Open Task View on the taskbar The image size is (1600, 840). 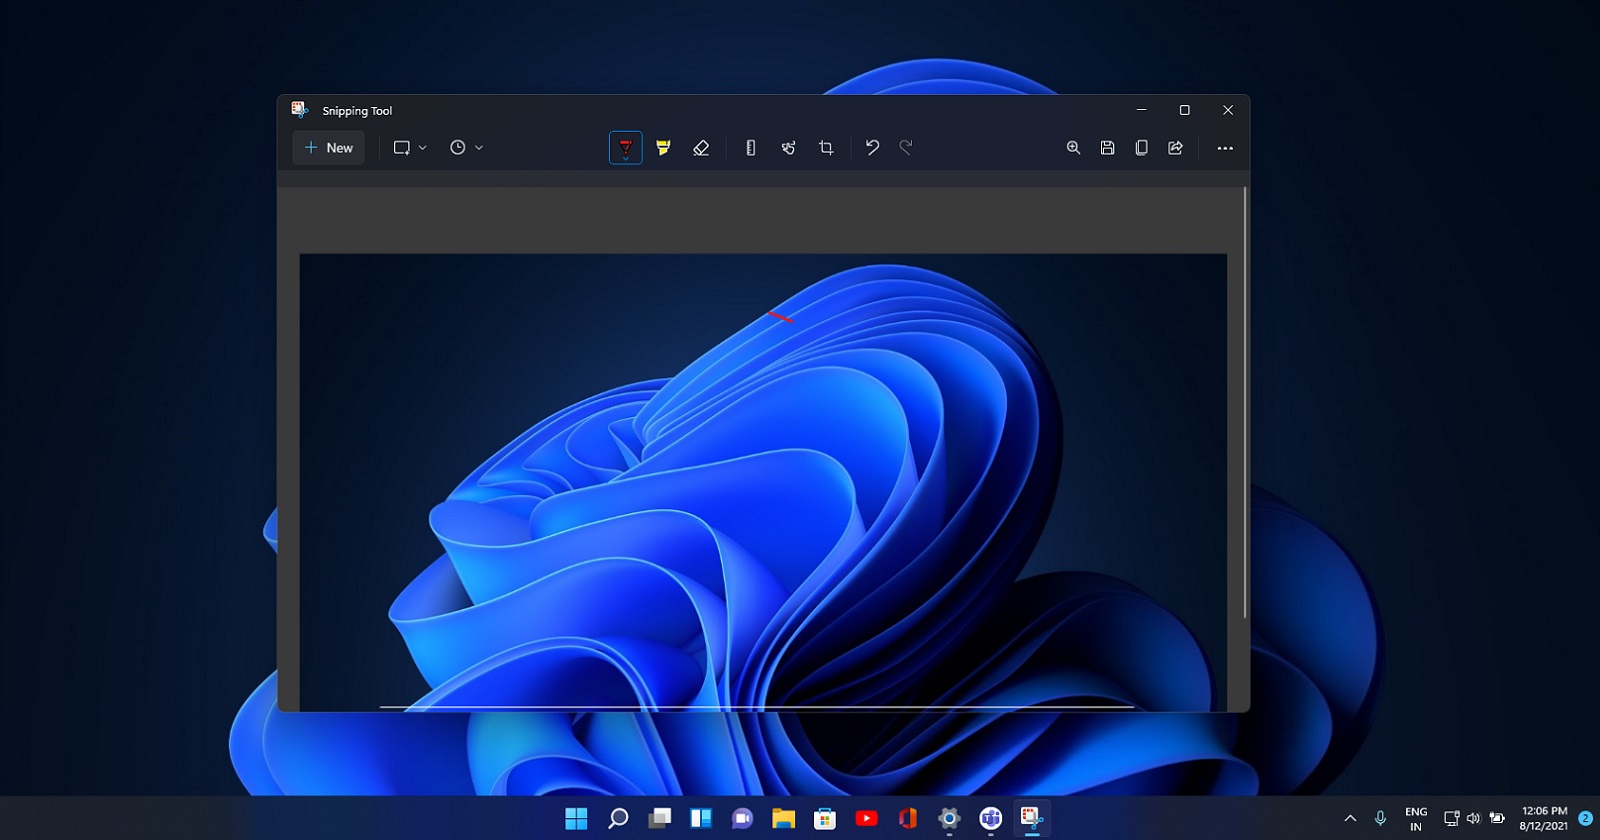(x=660, y=818)
